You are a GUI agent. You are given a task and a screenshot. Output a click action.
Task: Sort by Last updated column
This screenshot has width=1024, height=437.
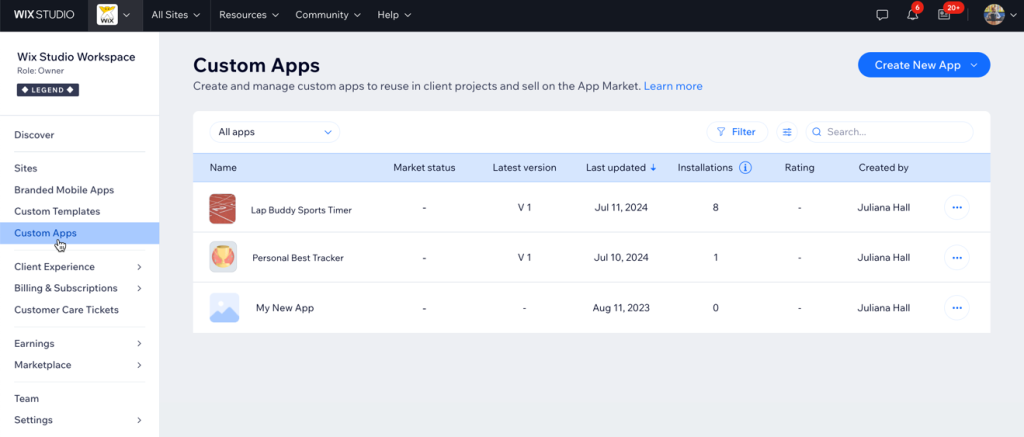pyautogui.click(x=616, y=168)
